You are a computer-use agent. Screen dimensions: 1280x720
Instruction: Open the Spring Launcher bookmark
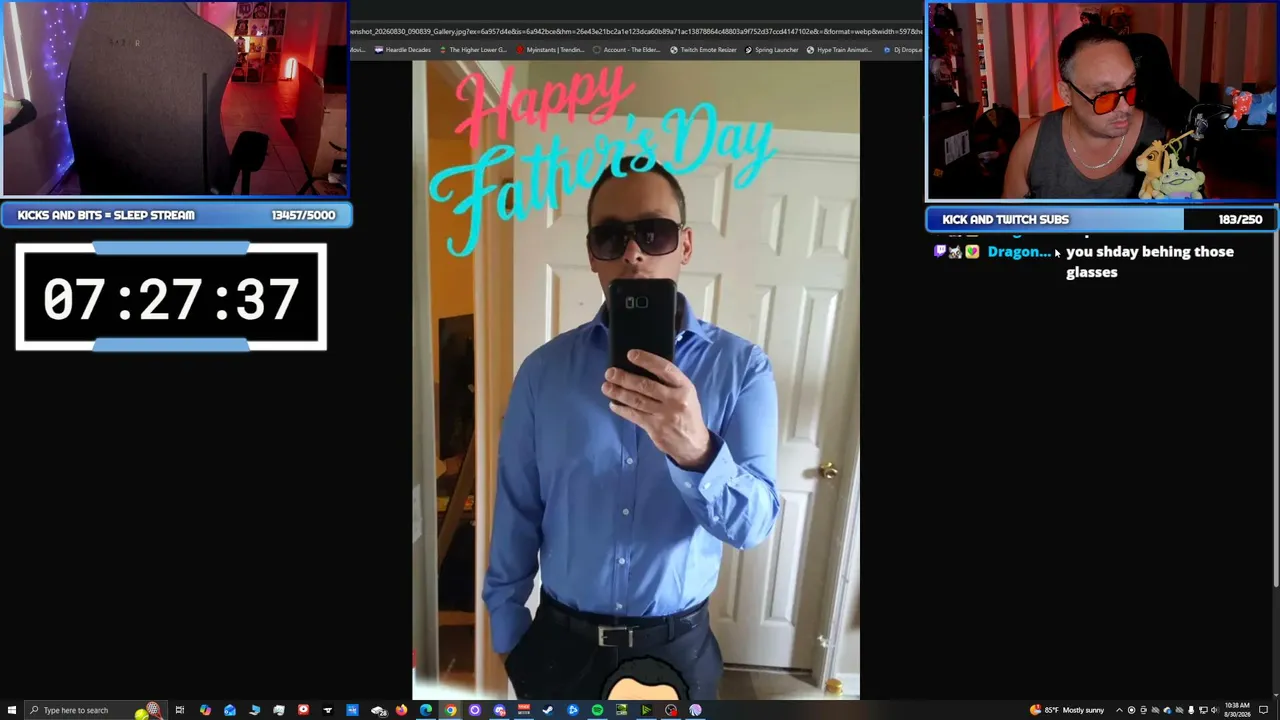point(771,50)
